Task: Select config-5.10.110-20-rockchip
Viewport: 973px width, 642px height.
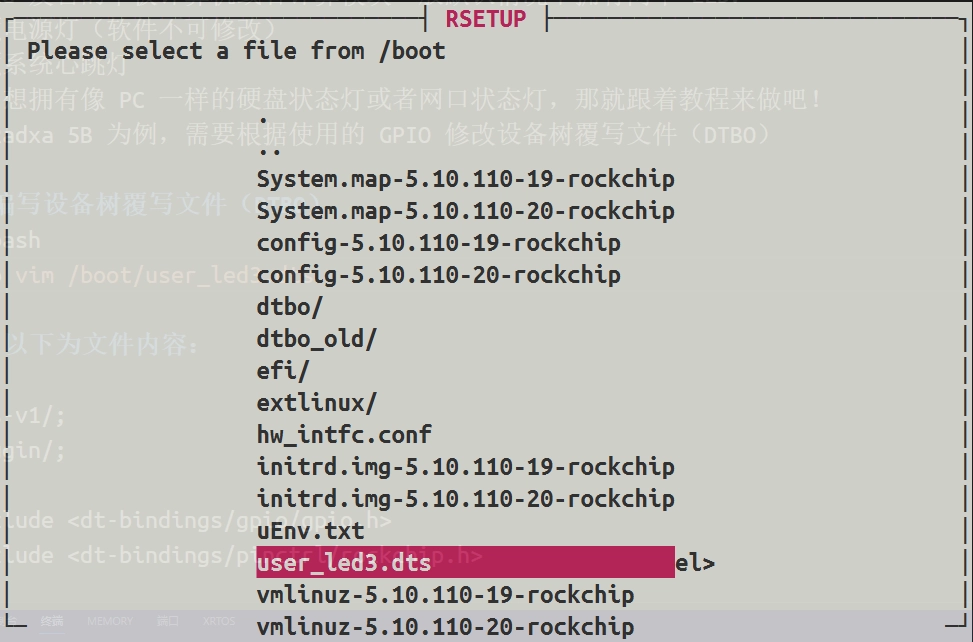Action: point(438,275)
